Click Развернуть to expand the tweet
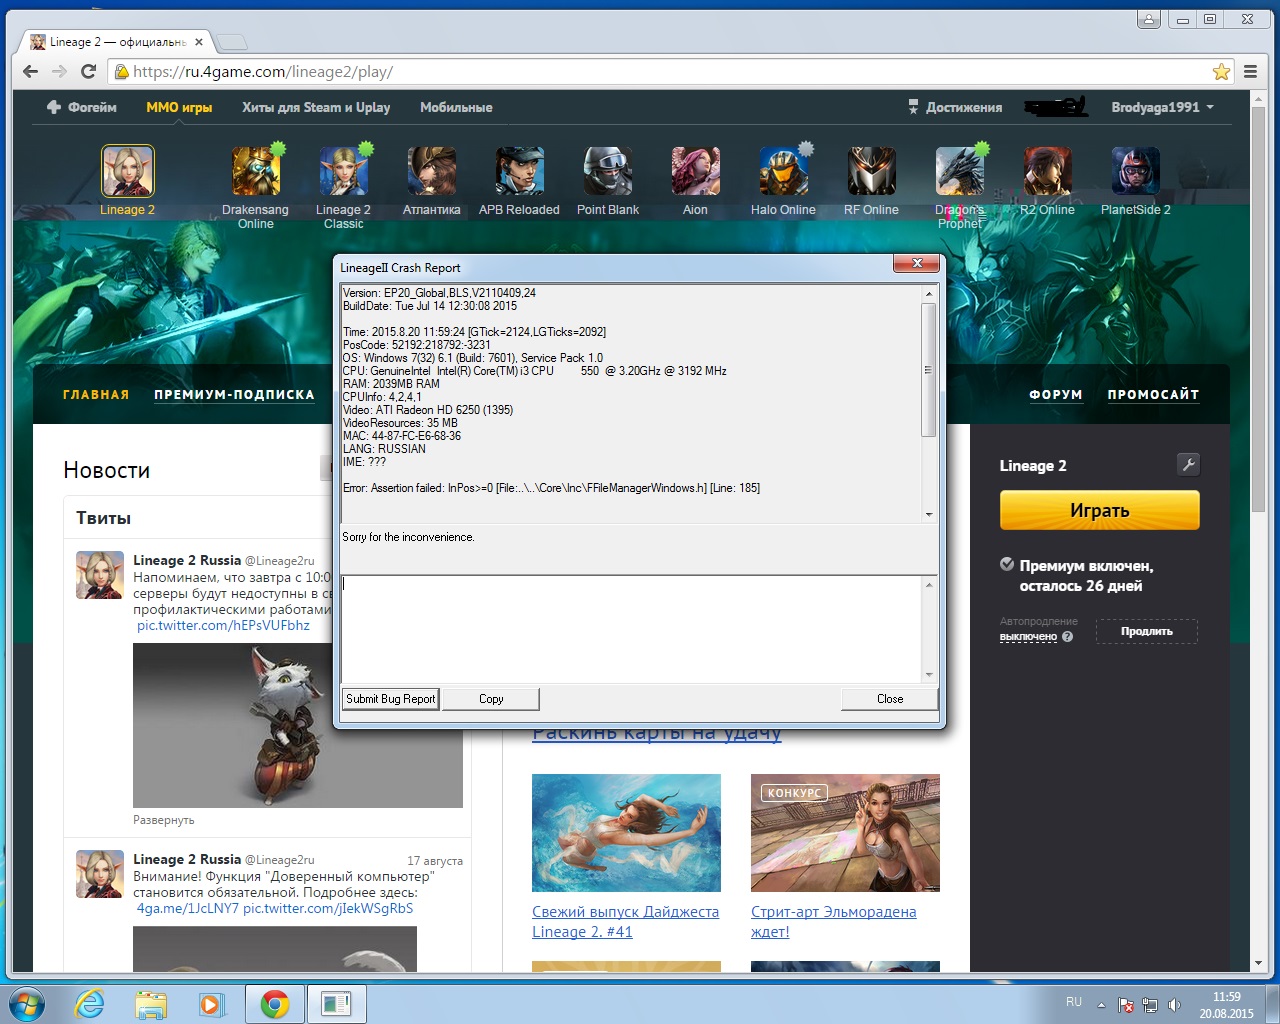 164,820
